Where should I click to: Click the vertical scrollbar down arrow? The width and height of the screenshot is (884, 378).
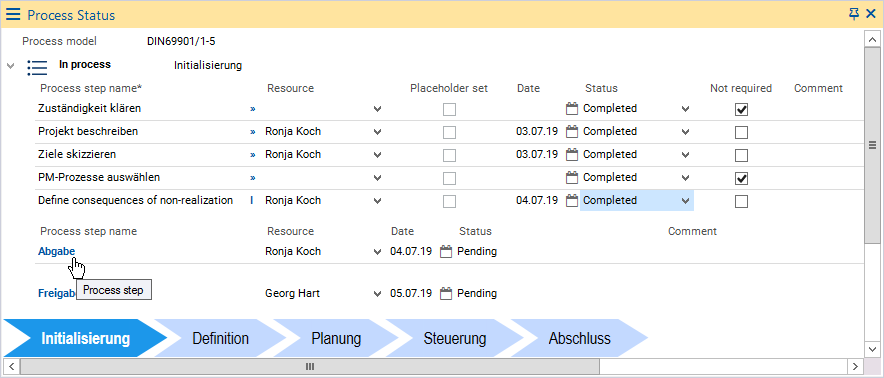(x=872, y=349)
